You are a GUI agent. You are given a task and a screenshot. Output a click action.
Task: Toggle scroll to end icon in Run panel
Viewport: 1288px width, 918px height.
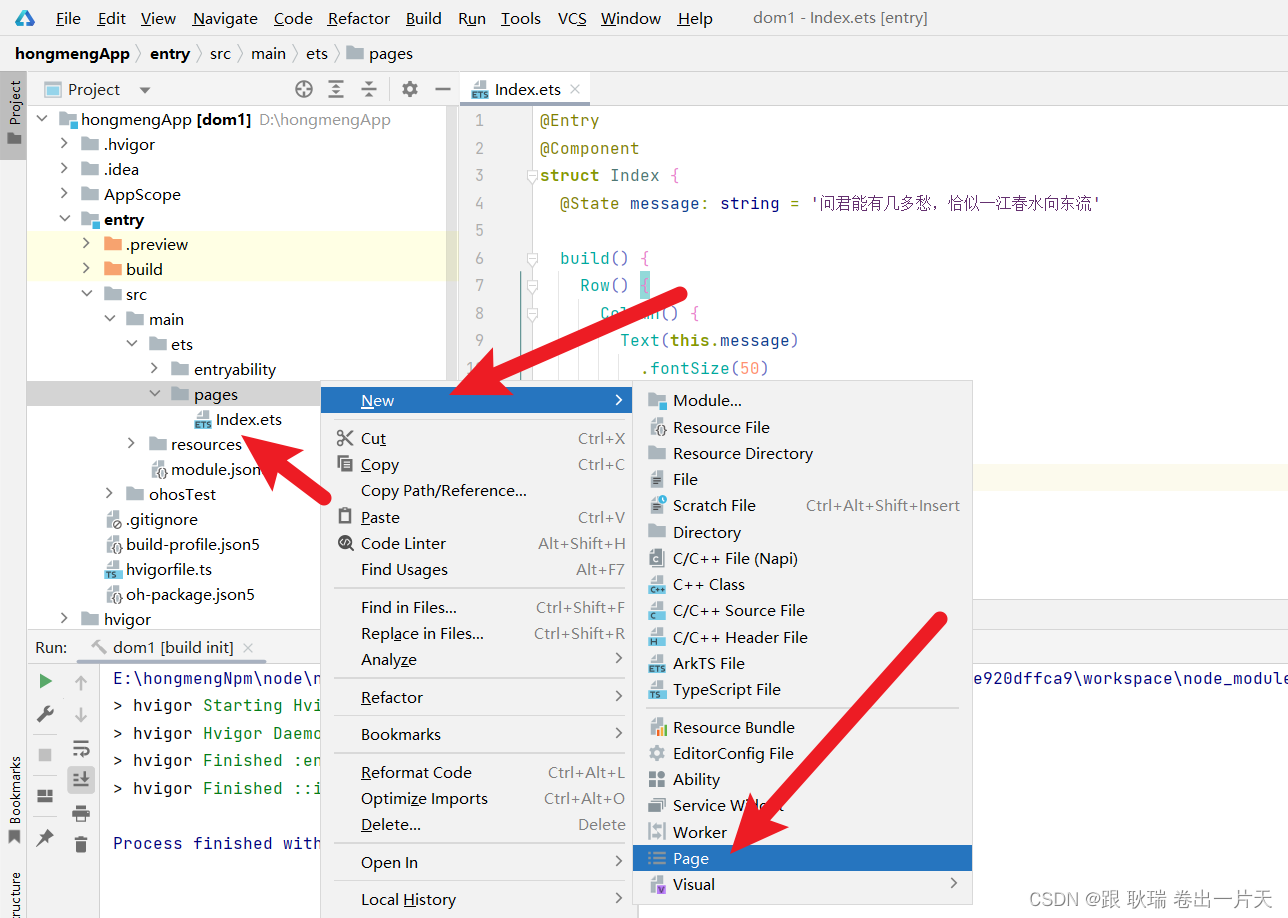[81, 779]
